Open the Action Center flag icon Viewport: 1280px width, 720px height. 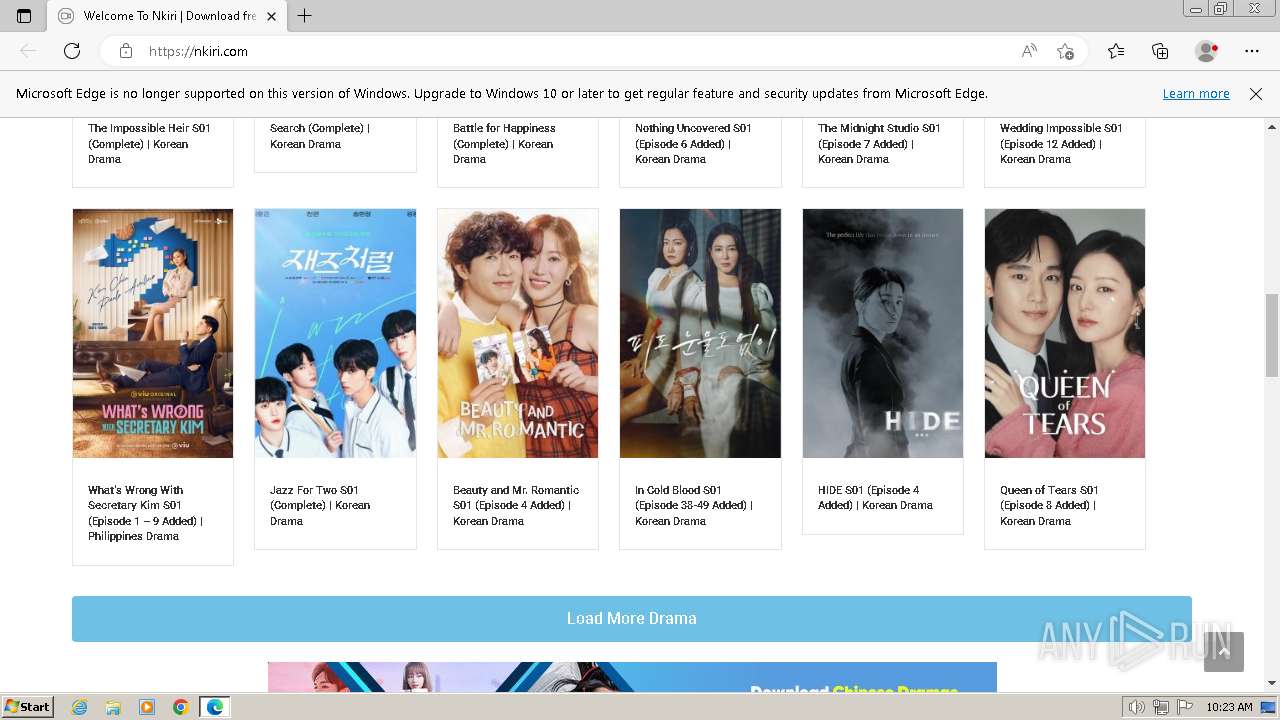tap(1183, 707)
